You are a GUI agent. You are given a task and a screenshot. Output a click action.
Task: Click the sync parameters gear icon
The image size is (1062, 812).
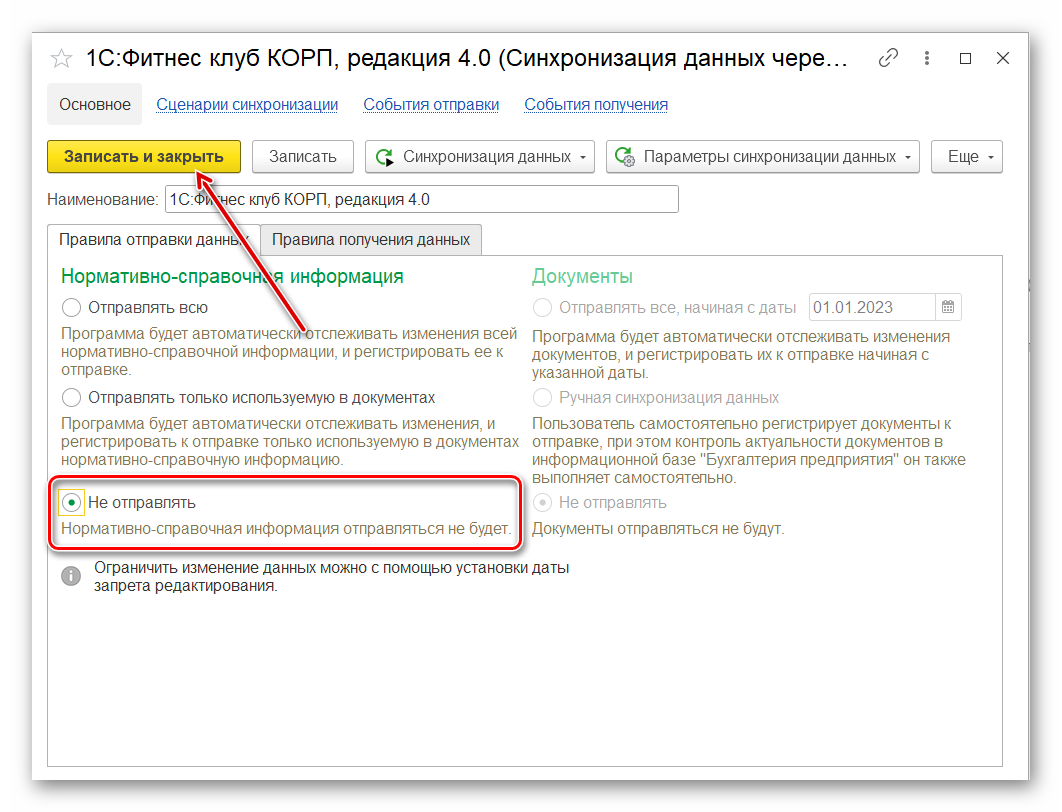point(624,157)
